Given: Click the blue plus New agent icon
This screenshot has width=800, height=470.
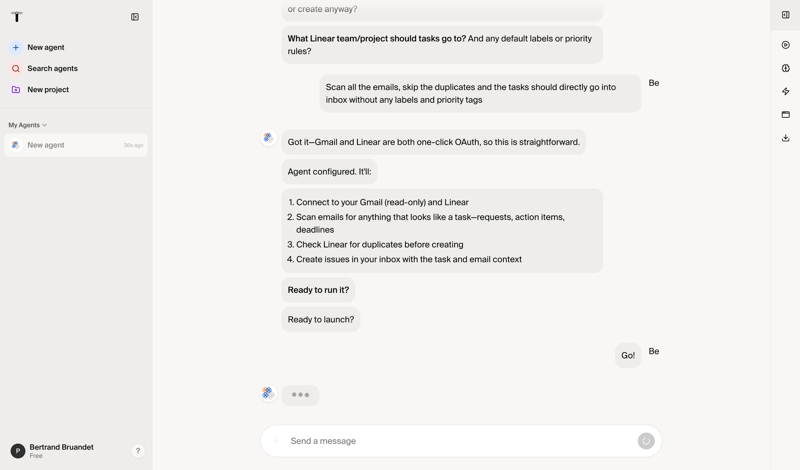Looking at the screenshot, I should [16, 47].
